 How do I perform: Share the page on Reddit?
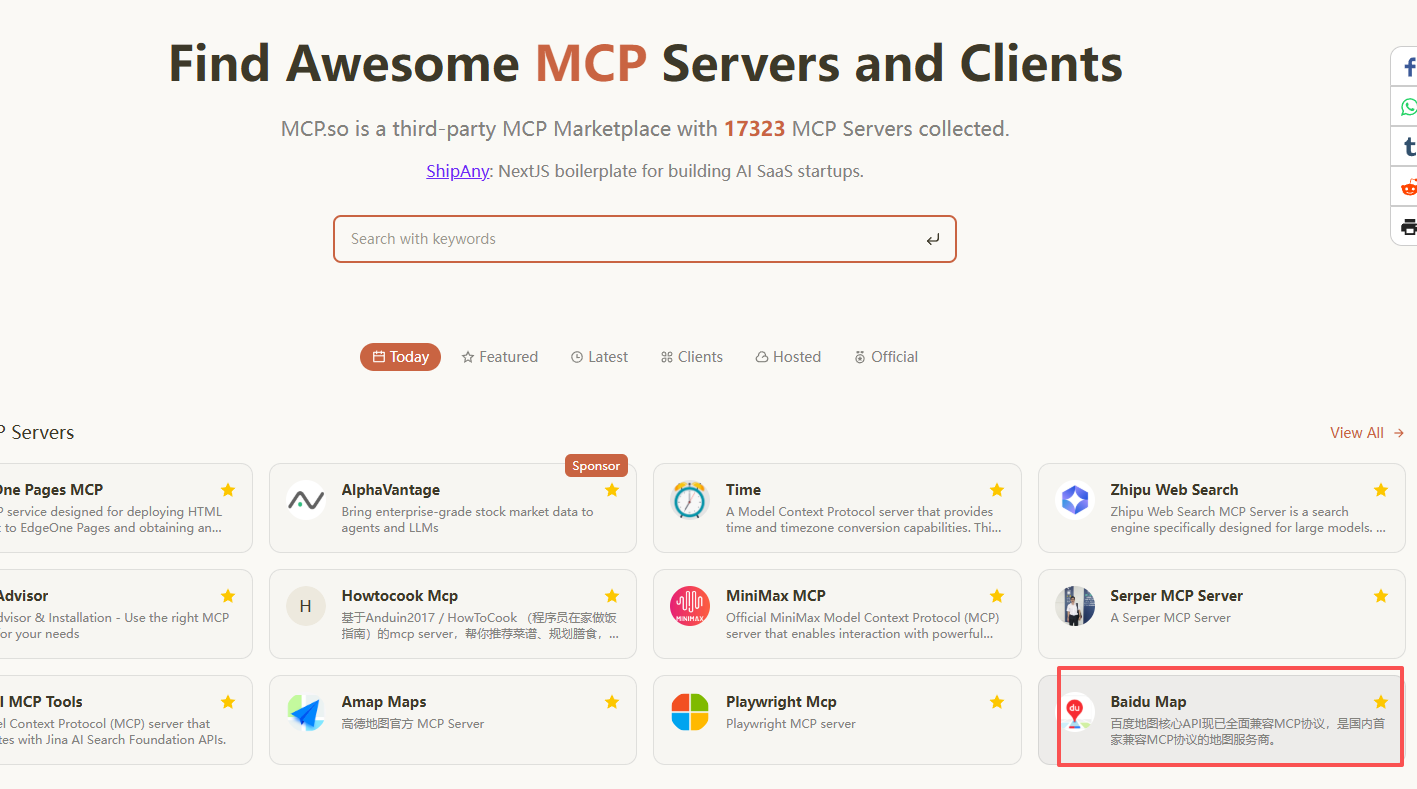[1406, 187]
